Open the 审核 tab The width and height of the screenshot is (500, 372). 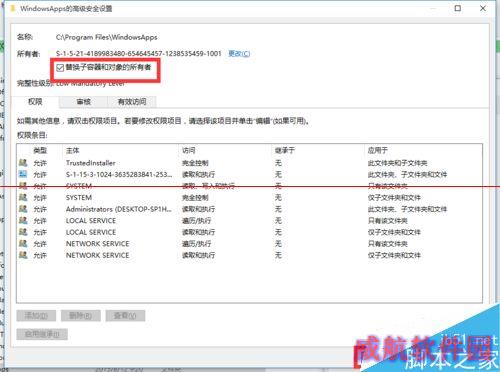tap(83, 102)
